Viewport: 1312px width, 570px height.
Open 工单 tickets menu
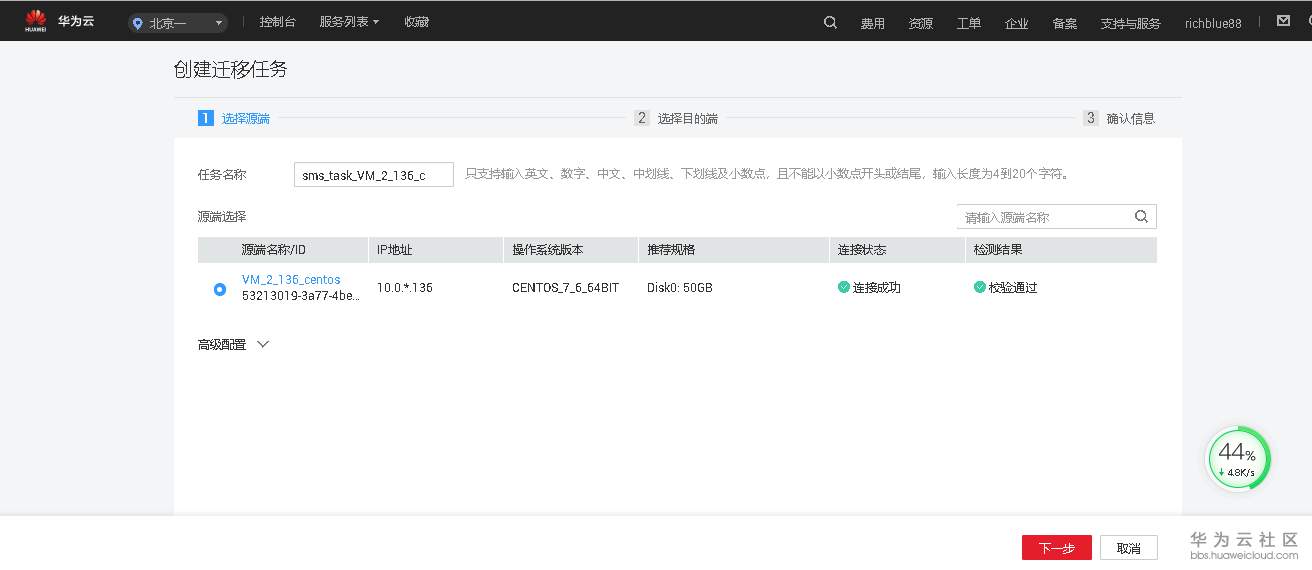tap(969, 23)
